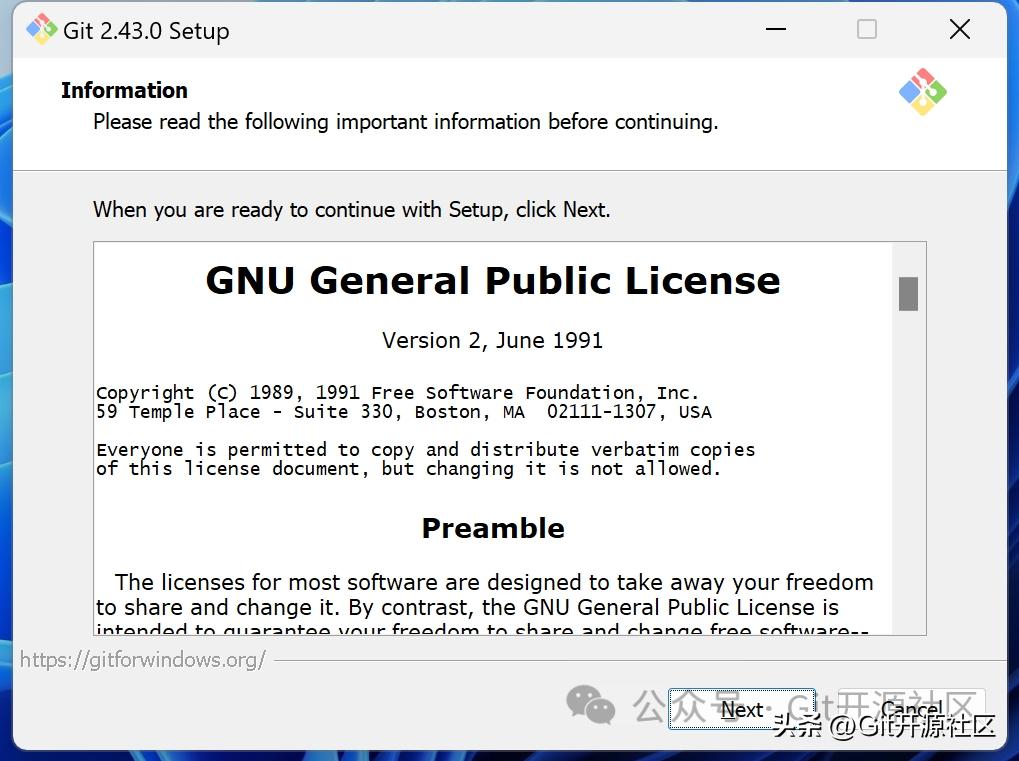Click the license scrollbar thumb
The image size is (1019, 761).
(908, 293)
